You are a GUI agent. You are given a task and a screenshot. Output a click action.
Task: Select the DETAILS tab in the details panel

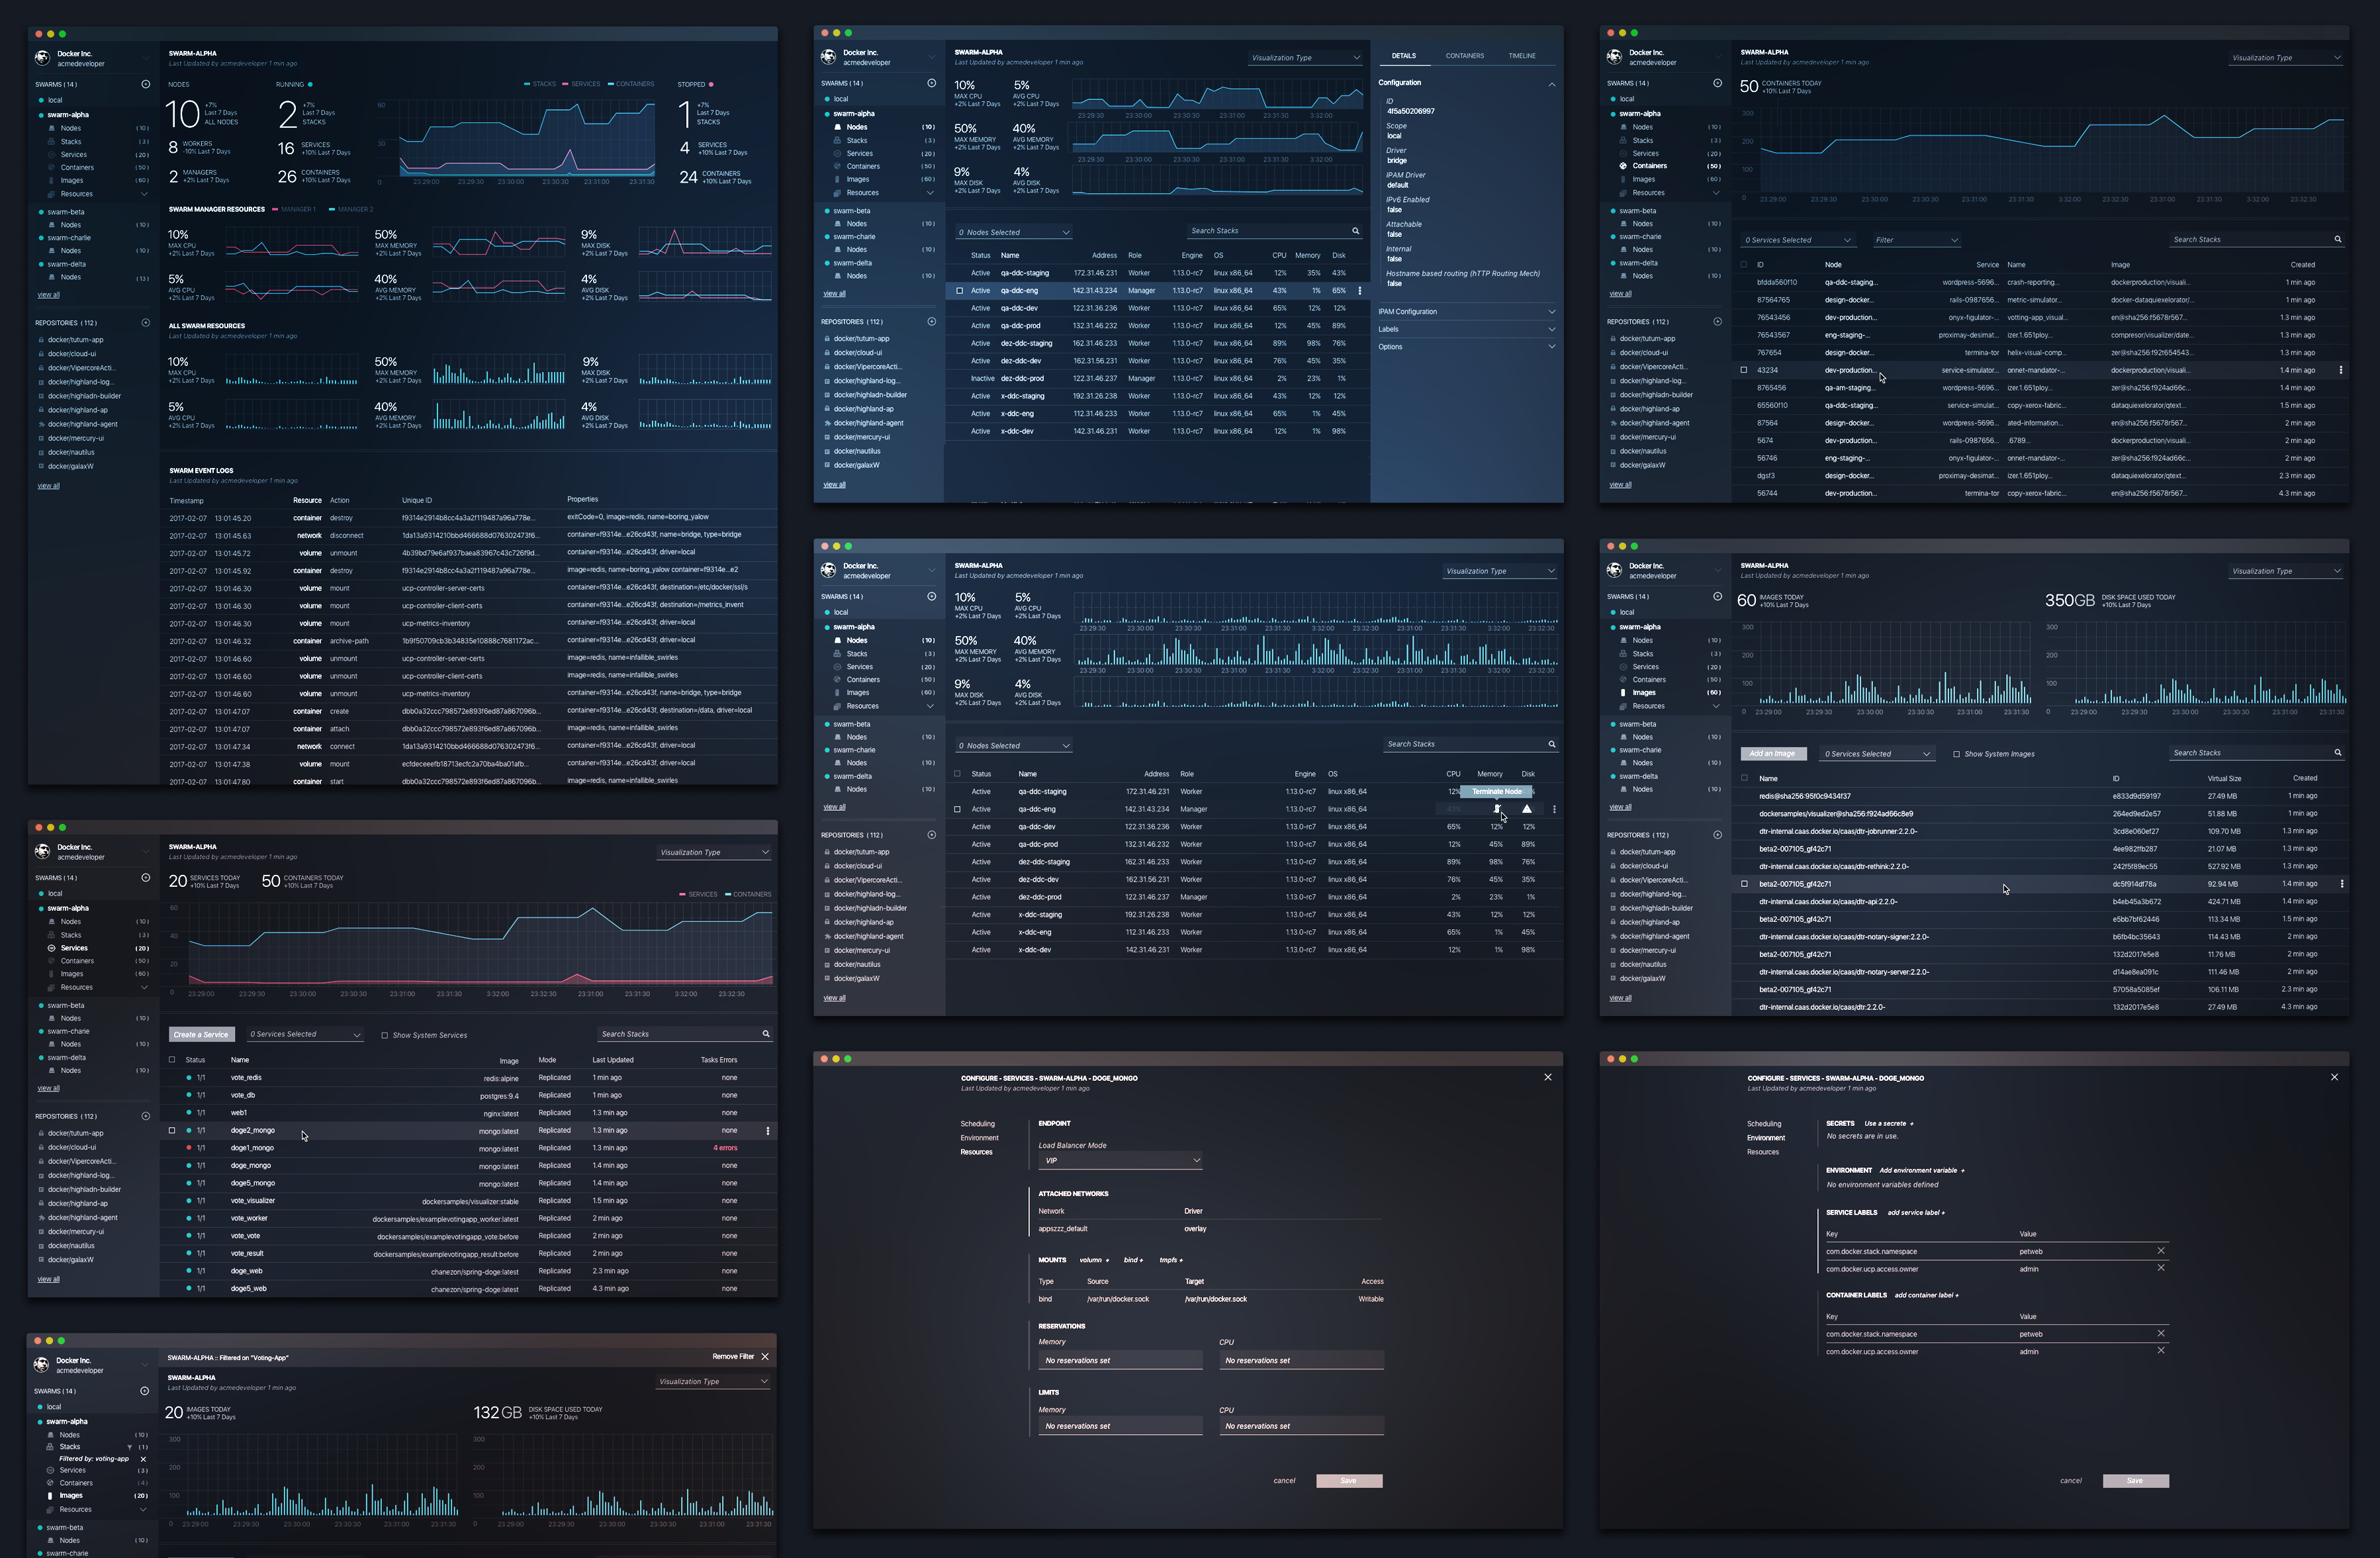tap(1403, 56)
